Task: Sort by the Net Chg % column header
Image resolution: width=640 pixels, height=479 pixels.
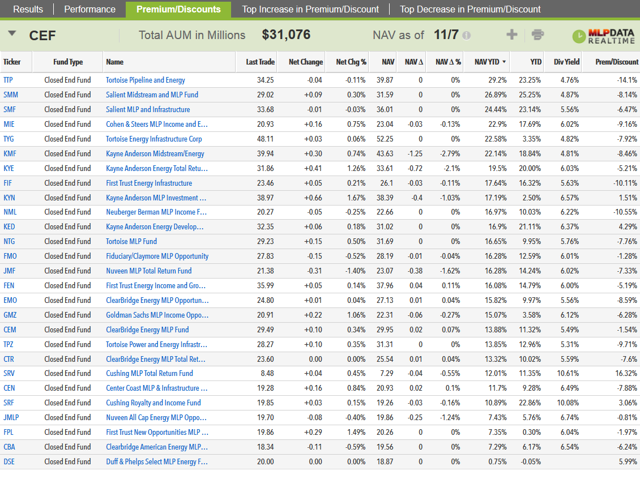Action: click(x=351, y=62)
